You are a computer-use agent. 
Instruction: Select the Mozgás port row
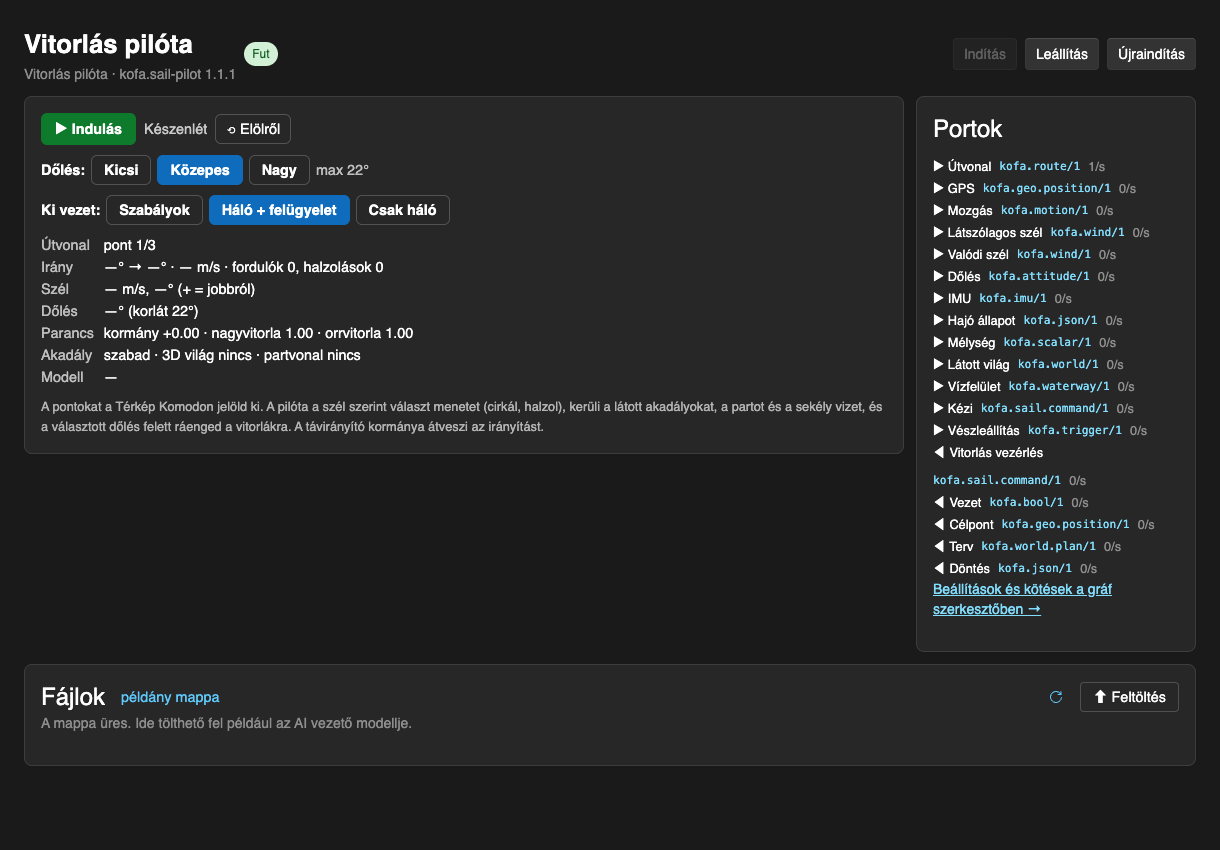[x=1023, y=210]
